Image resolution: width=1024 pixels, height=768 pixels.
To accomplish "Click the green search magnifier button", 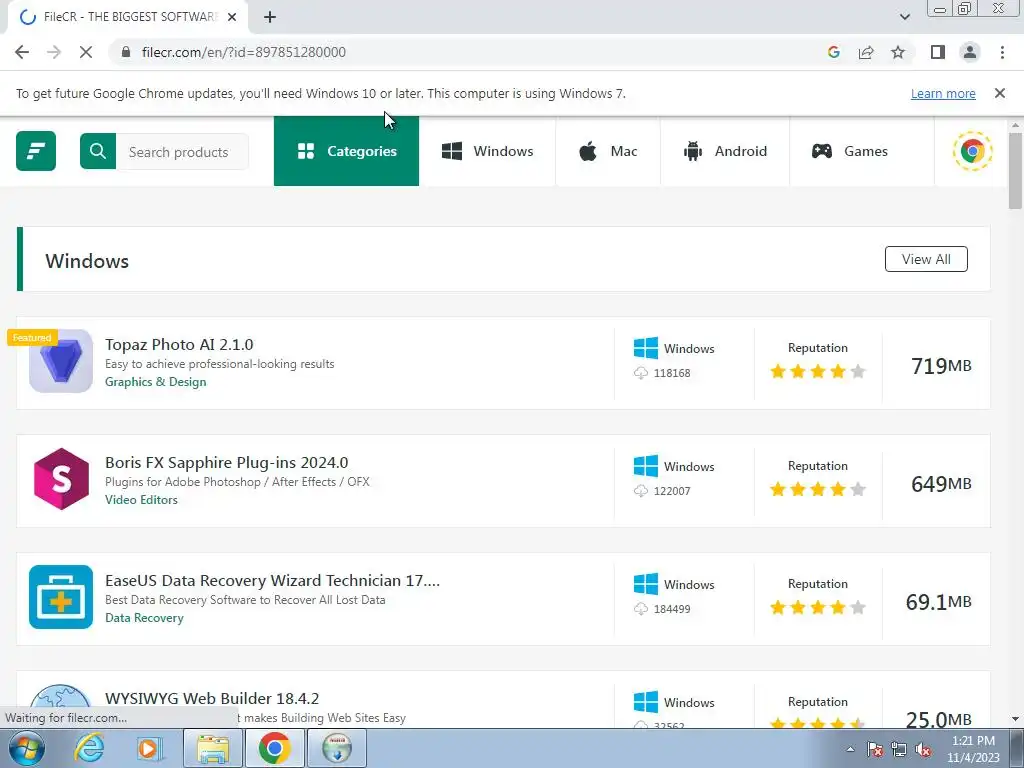I will click(98, 151).
